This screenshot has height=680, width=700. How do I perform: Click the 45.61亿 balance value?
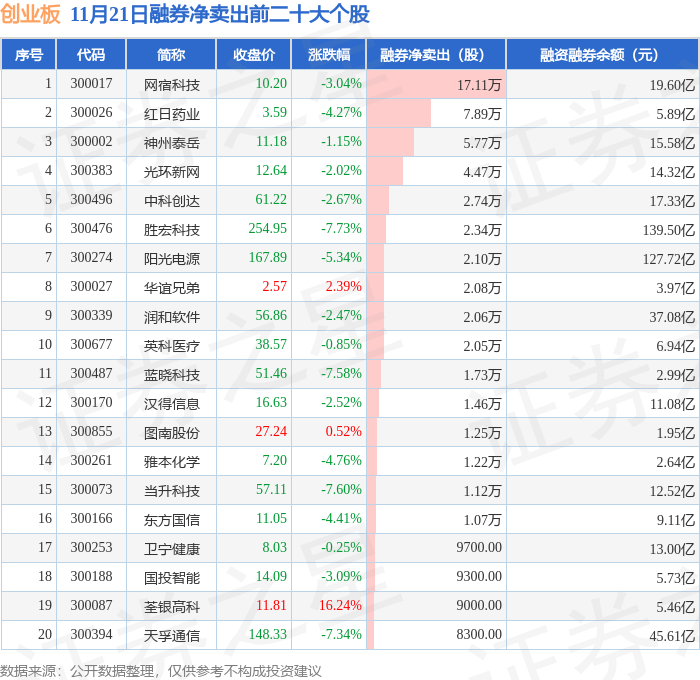(x=672, y=636)
